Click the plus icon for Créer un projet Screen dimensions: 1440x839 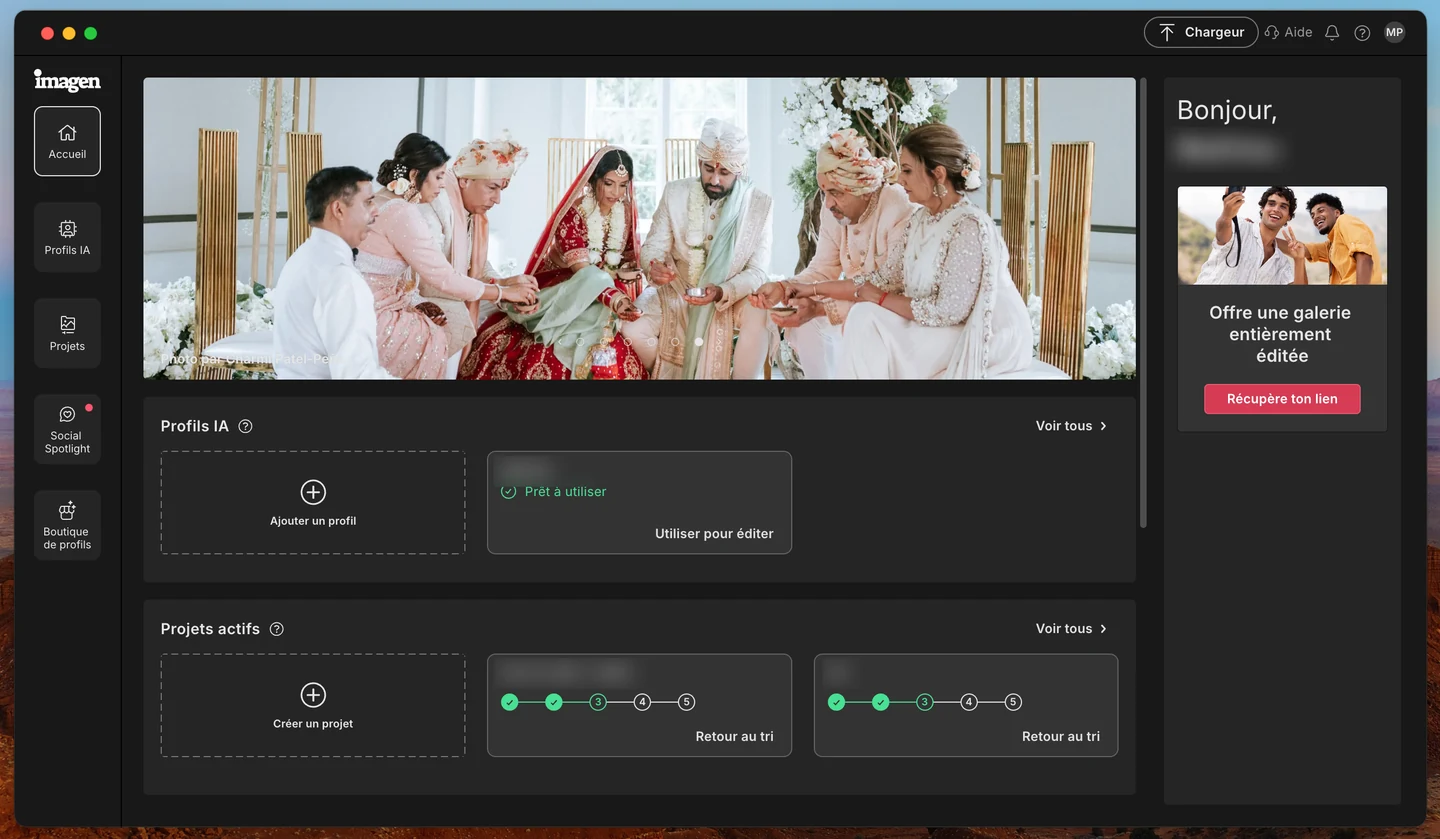pyautogui.click(x=313, y=695)
